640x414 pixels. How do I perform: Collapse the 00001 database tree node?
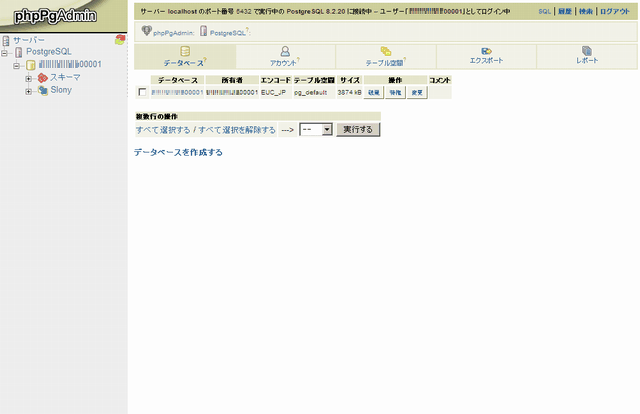16,65
